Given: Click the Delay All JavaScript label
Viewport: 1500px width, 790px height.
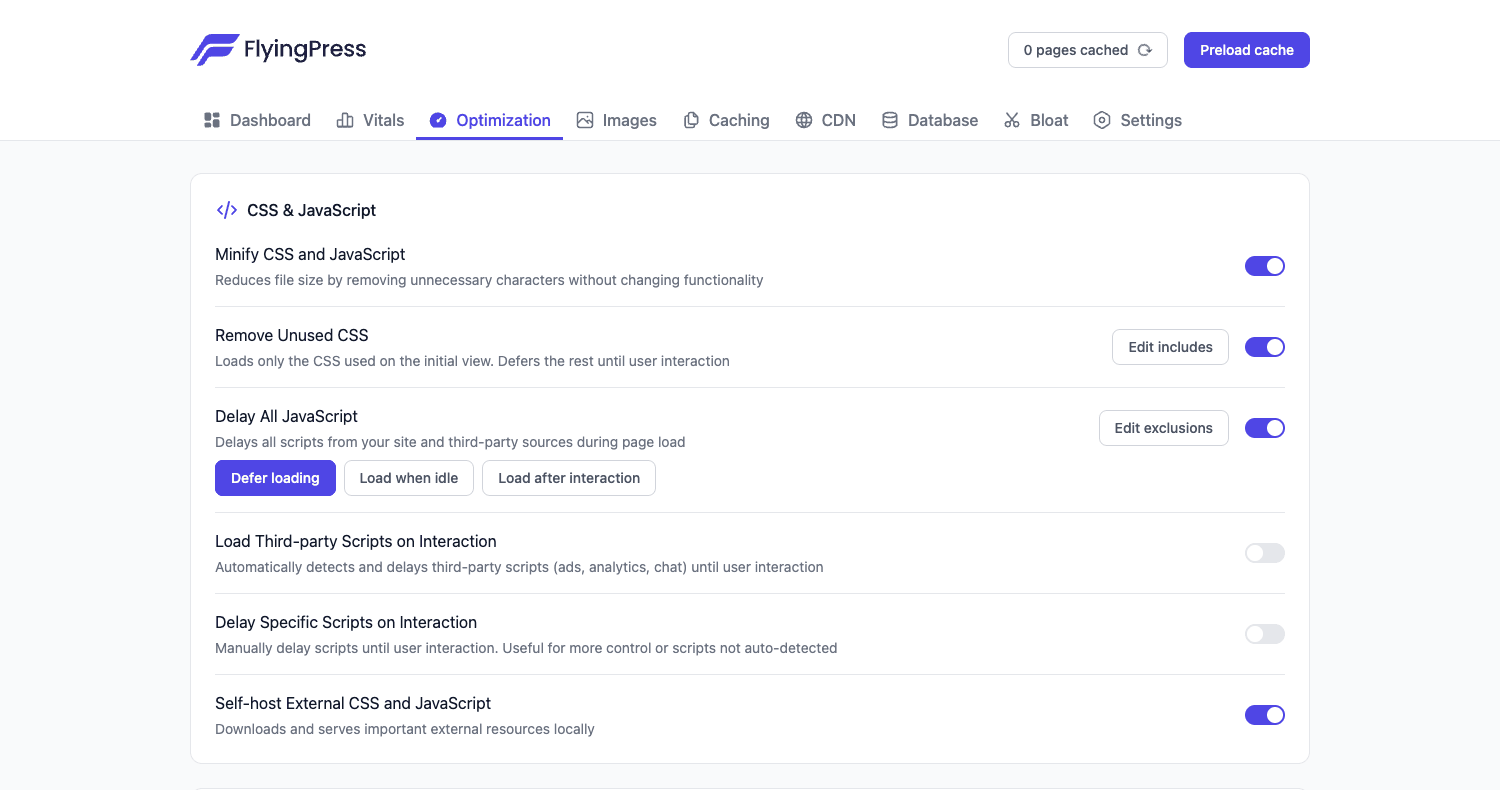Looking at the screenshot, I should [286, 416].
